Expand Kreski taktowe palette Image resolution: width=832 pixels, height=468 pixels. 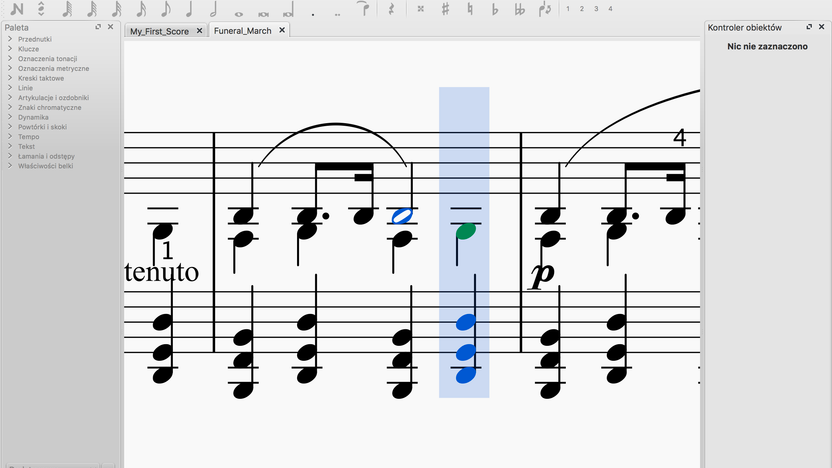point(10,77)
